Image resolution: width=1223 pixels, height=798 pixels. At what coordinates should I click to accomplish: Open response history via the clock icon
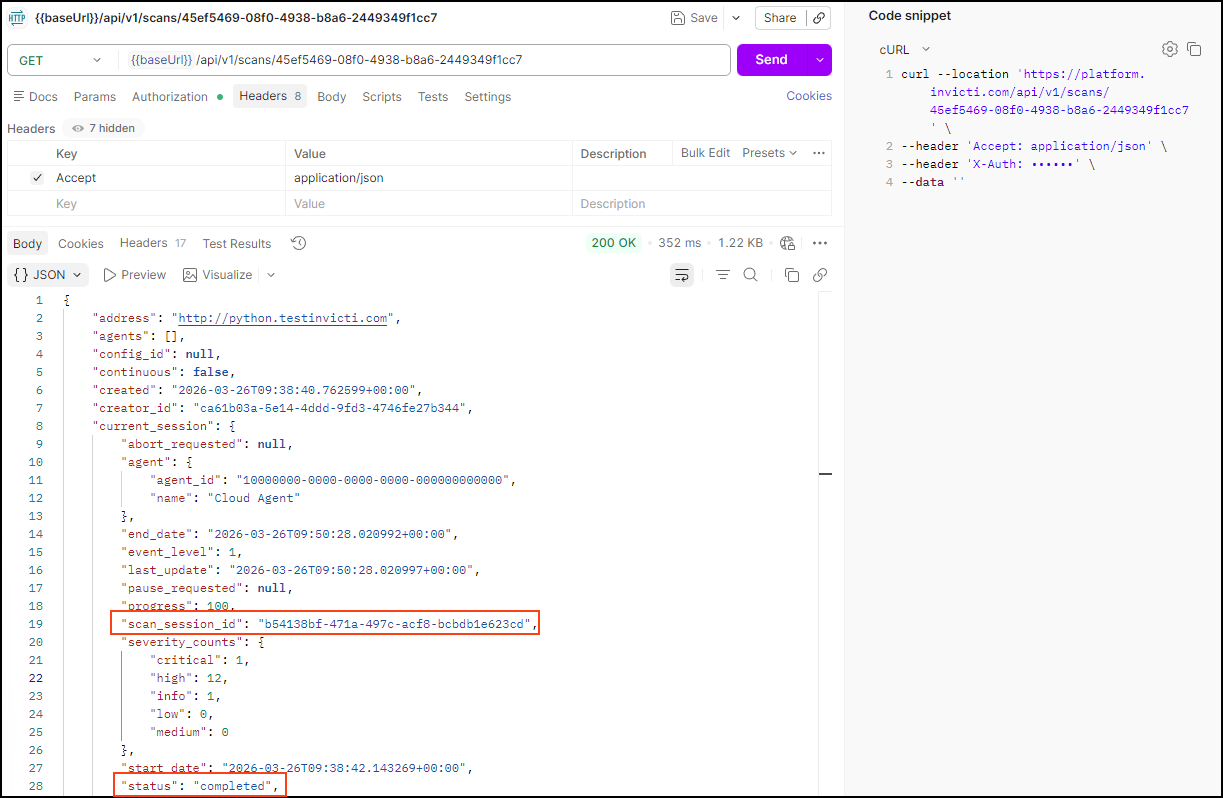click(x=297, y=242)
